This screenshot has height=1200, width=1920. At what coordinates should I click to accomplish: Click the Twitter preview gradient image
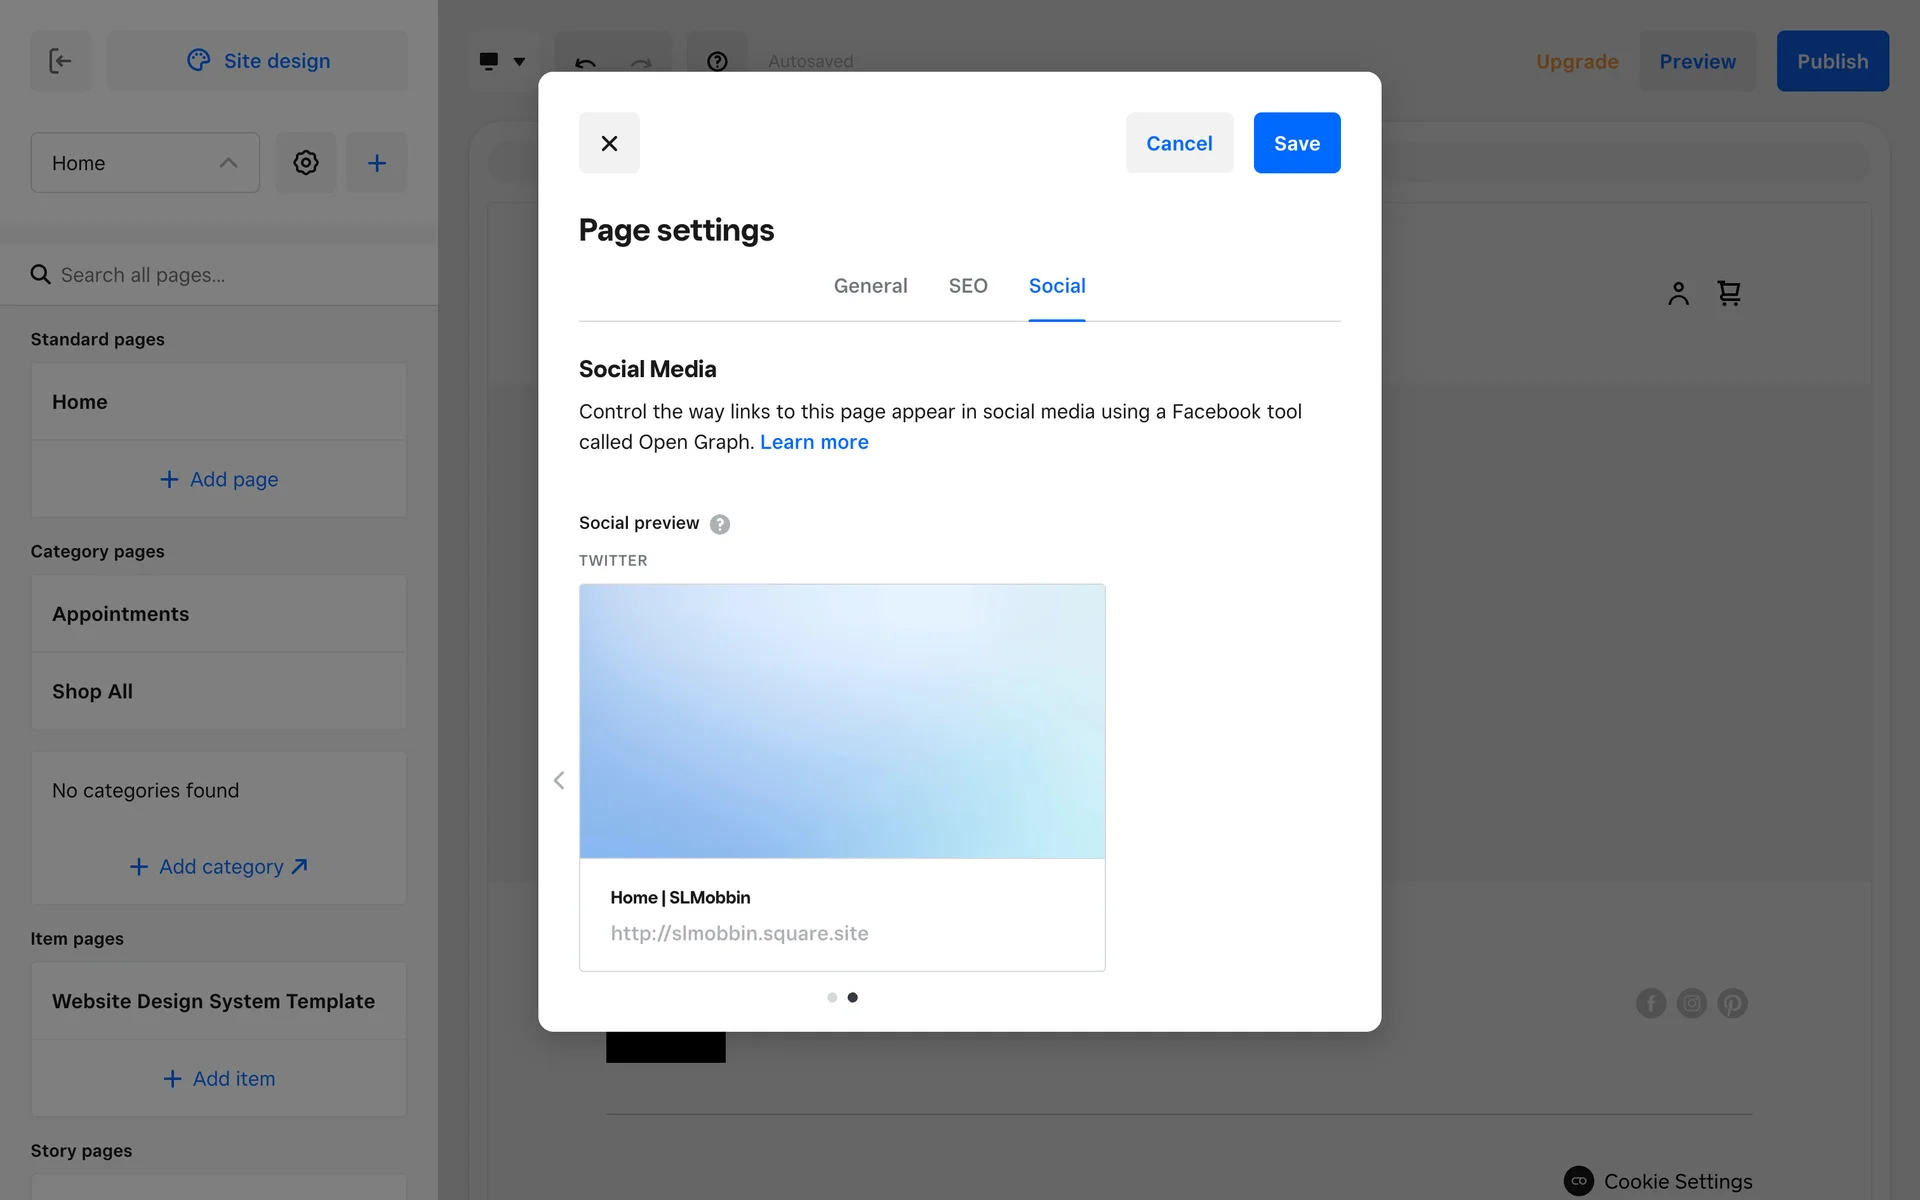(842, 721)
